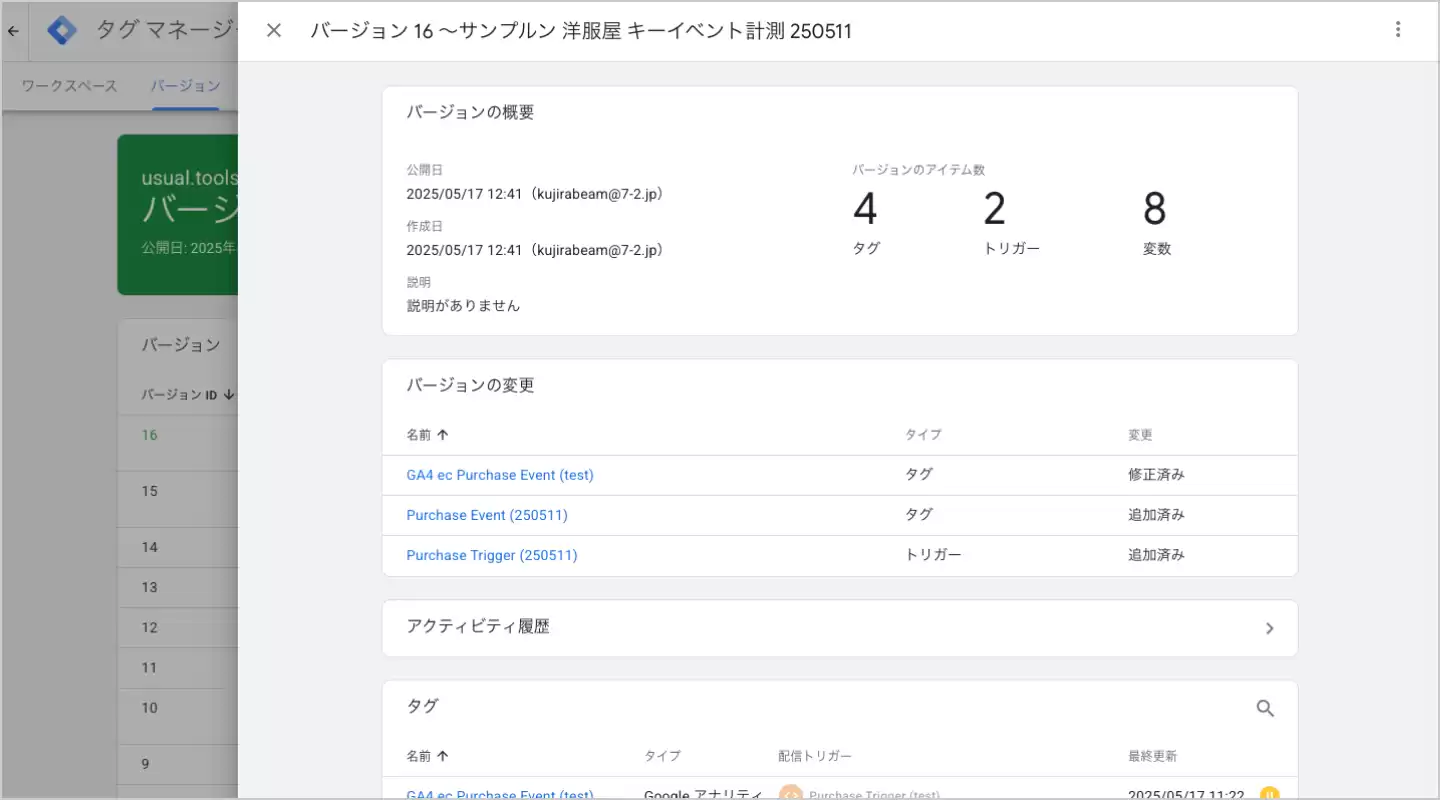Open the three-dot more options menu
1440x800 pixels.
1398,30
